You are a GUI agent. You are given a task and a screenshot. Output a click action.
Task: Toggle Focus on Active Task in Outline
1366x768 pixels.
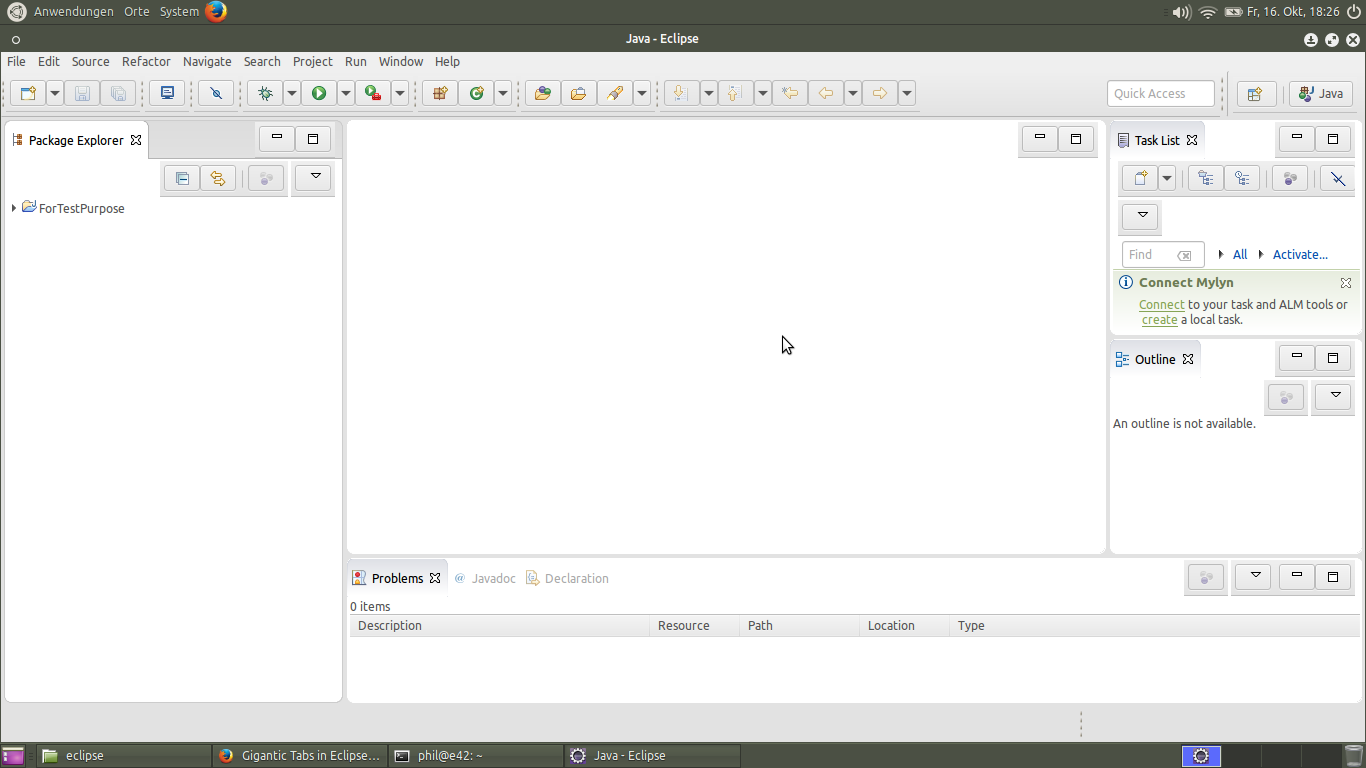1287,397
